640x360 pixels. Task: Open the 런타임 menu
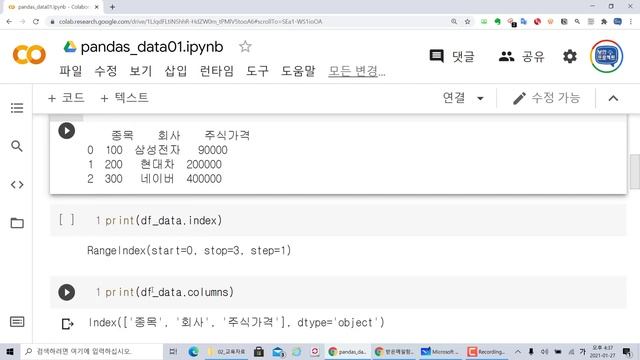(216, 71)
